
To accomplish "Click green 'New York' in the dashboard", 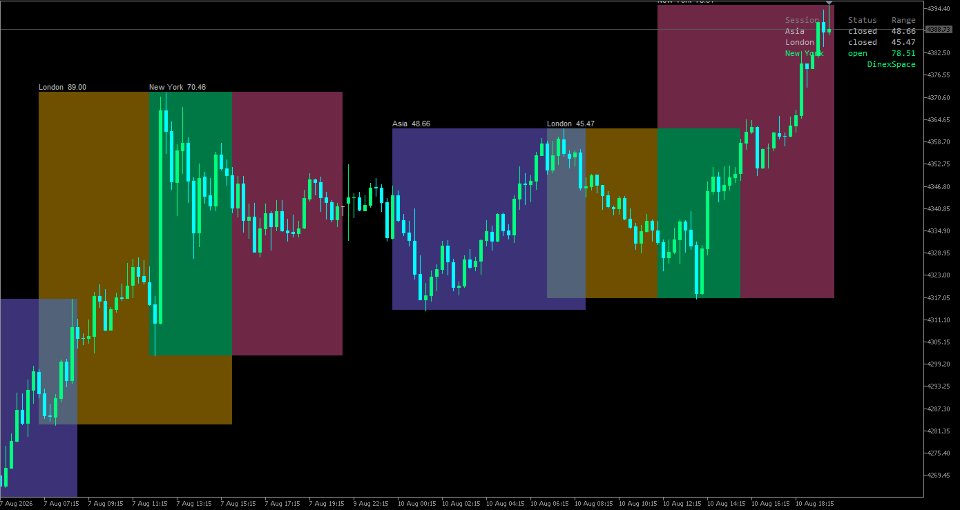I will tap(804, 53).
